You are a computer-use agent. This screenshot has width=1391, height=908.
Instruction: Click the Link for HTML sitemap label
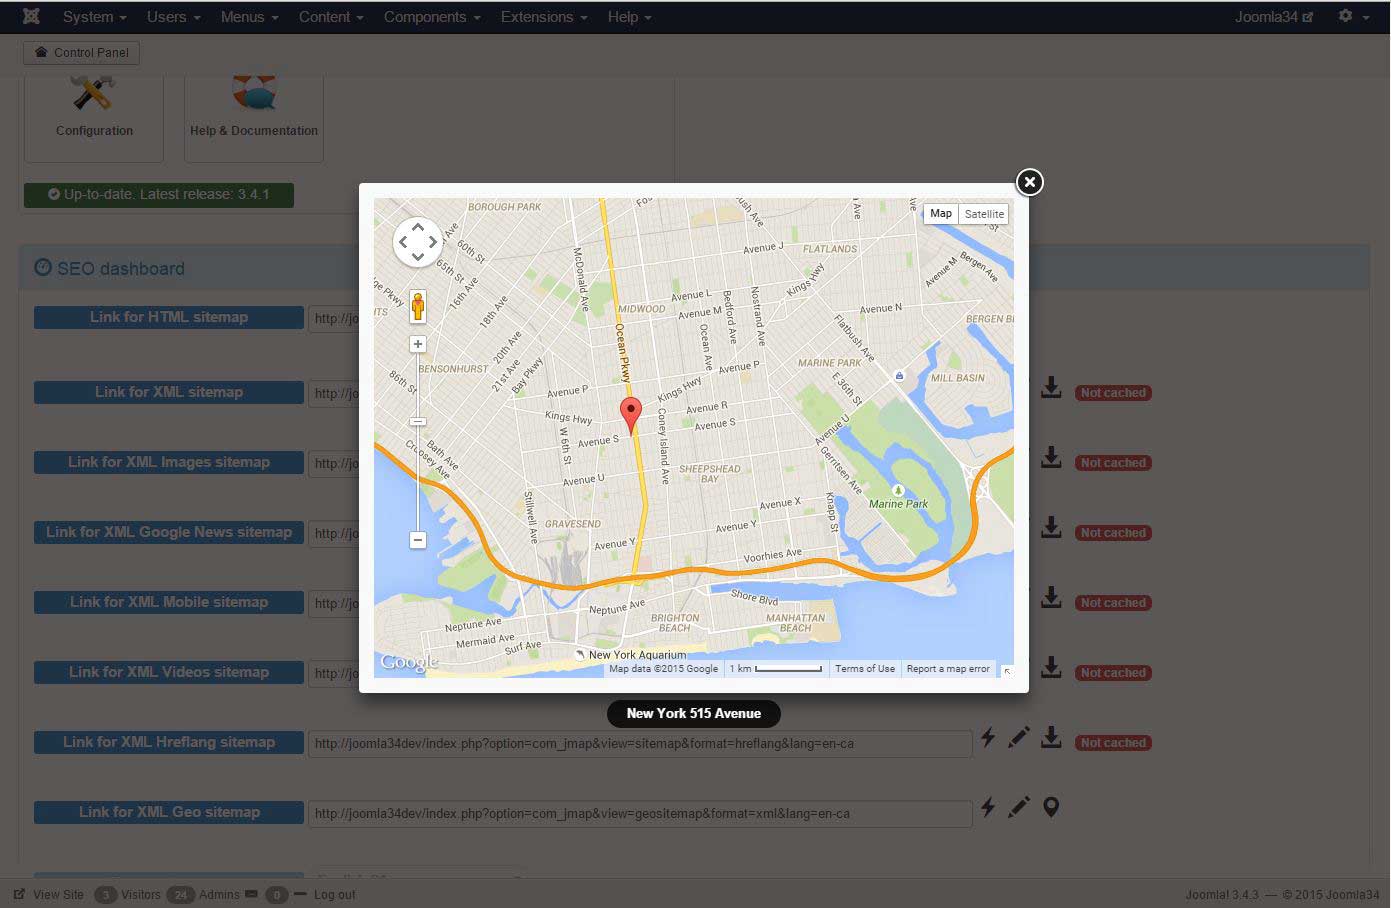click(169, 317)
